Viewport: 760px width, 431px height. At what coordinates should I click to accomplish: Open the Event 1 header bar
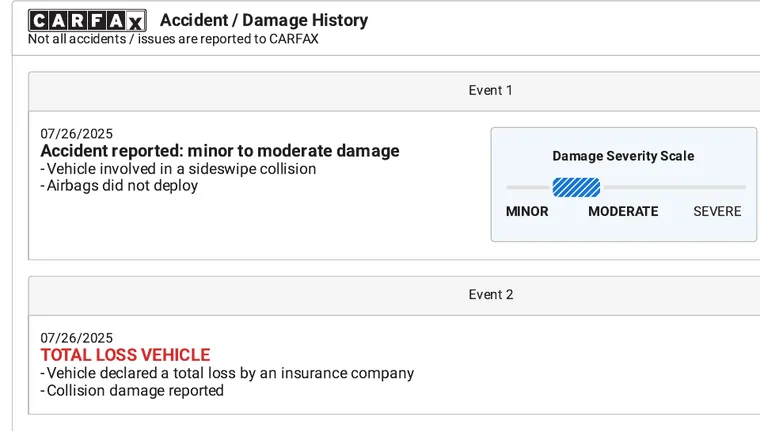pos(394,91)
